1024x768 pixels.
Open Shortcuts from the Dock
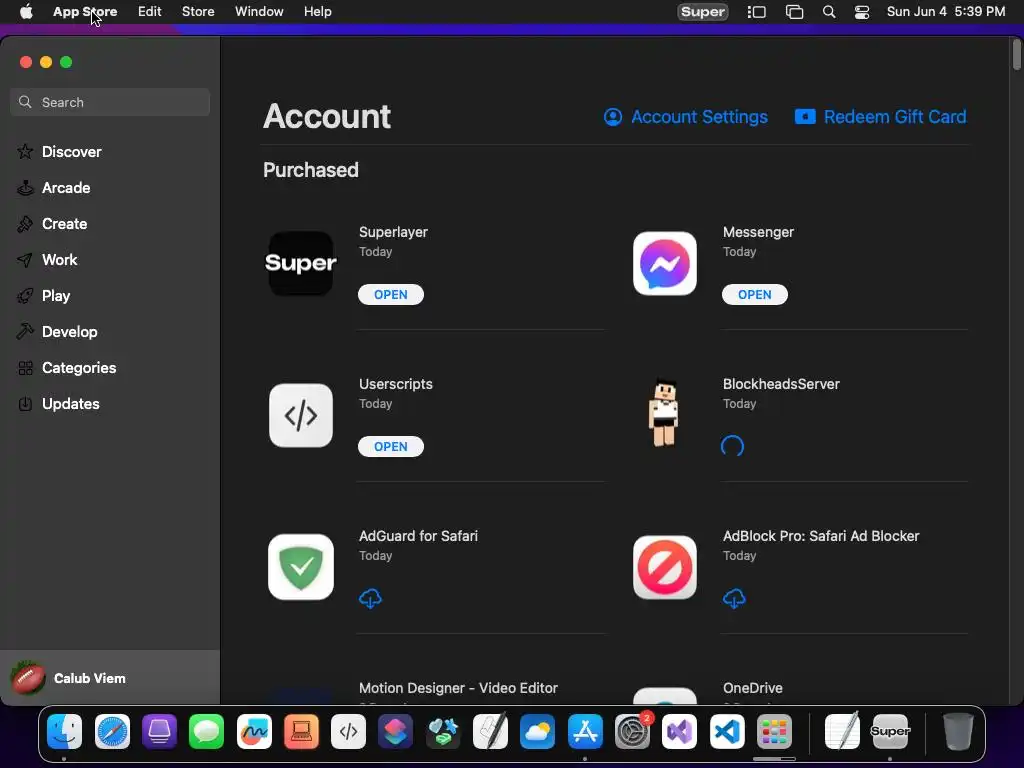[x=396, y=731]
